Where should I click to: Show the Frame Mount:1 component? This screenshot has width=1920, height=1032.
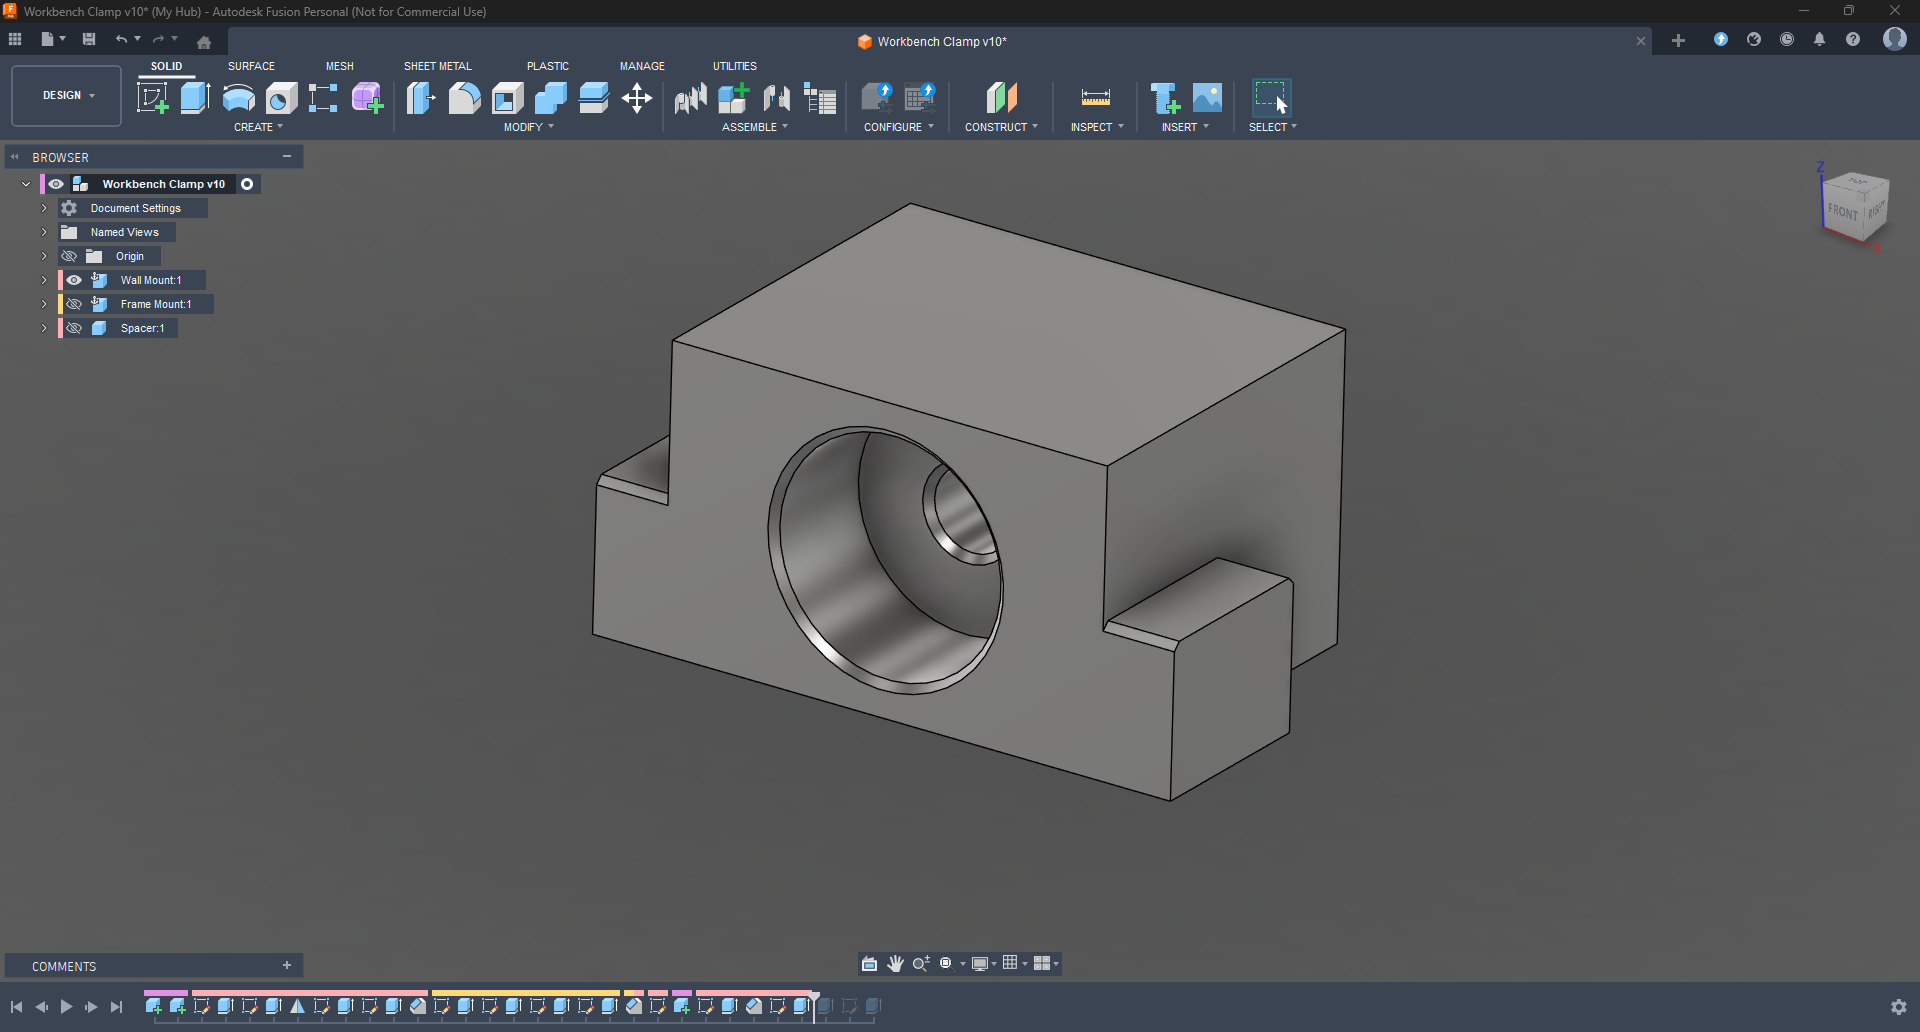[x=74, y=304]
